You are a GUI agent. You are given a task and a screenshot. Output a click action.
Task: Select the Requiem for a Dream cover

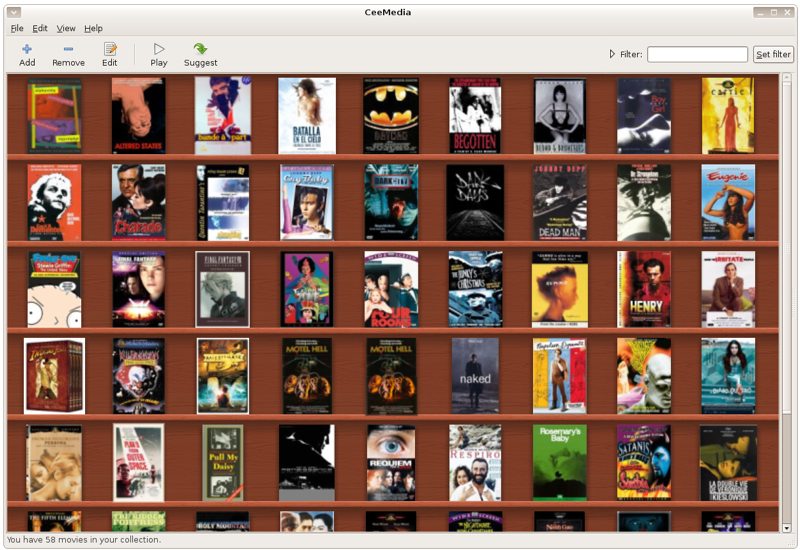[391, 462]
